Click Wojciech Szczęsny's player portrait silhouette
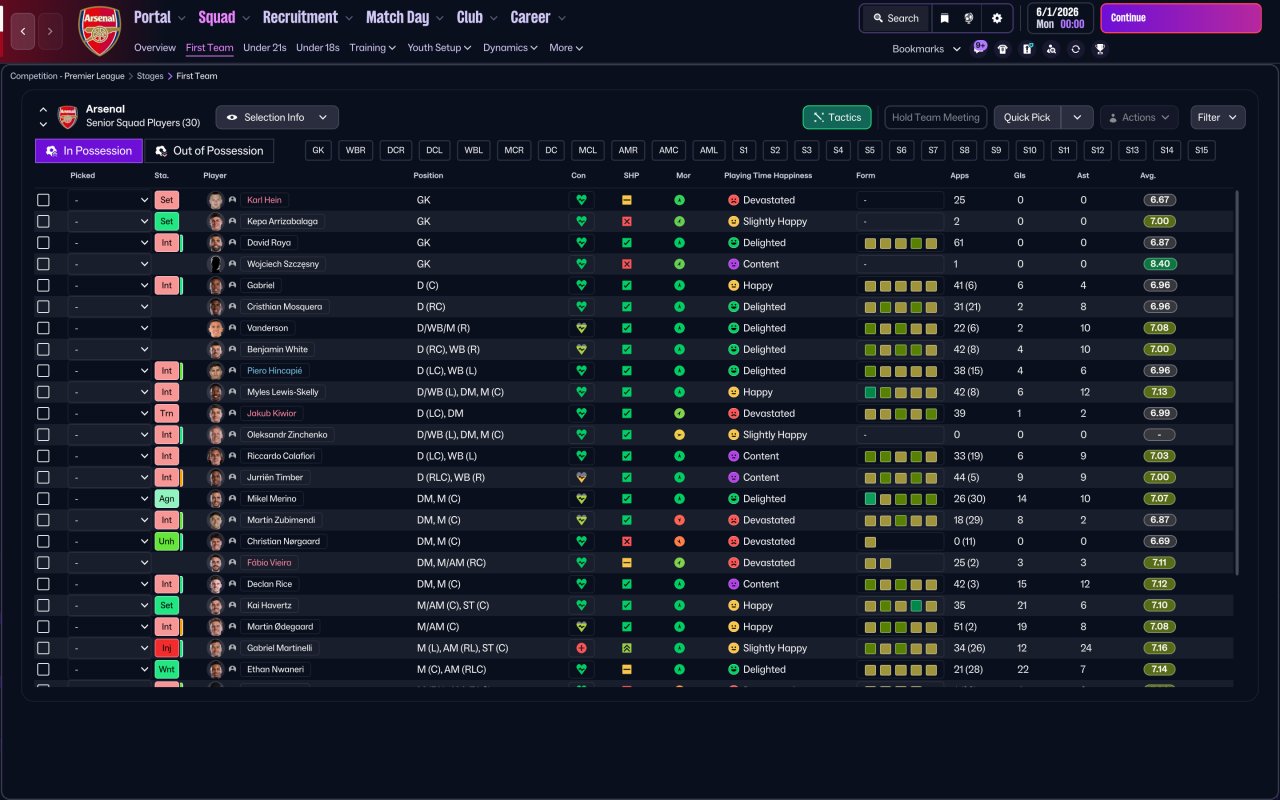 point(215,264)
